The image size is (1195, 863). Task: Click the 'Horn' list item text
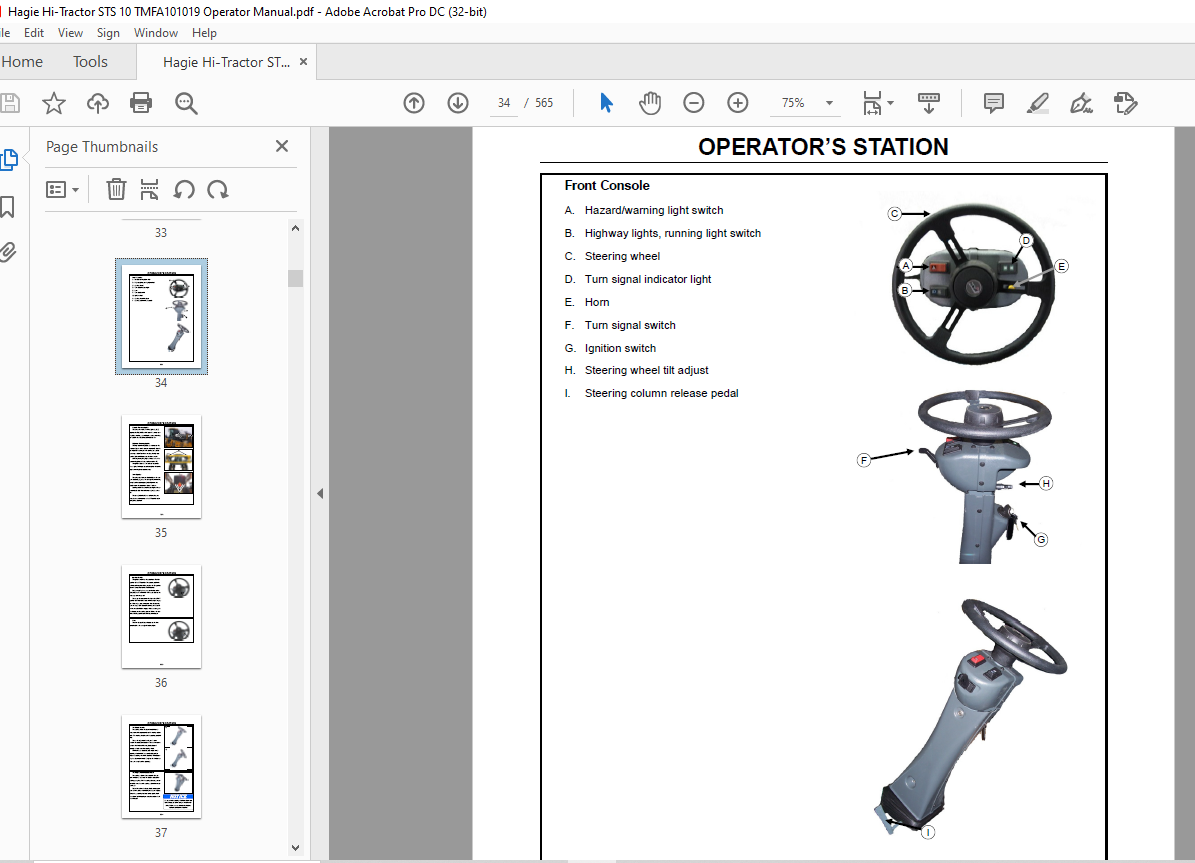(597, 303)
